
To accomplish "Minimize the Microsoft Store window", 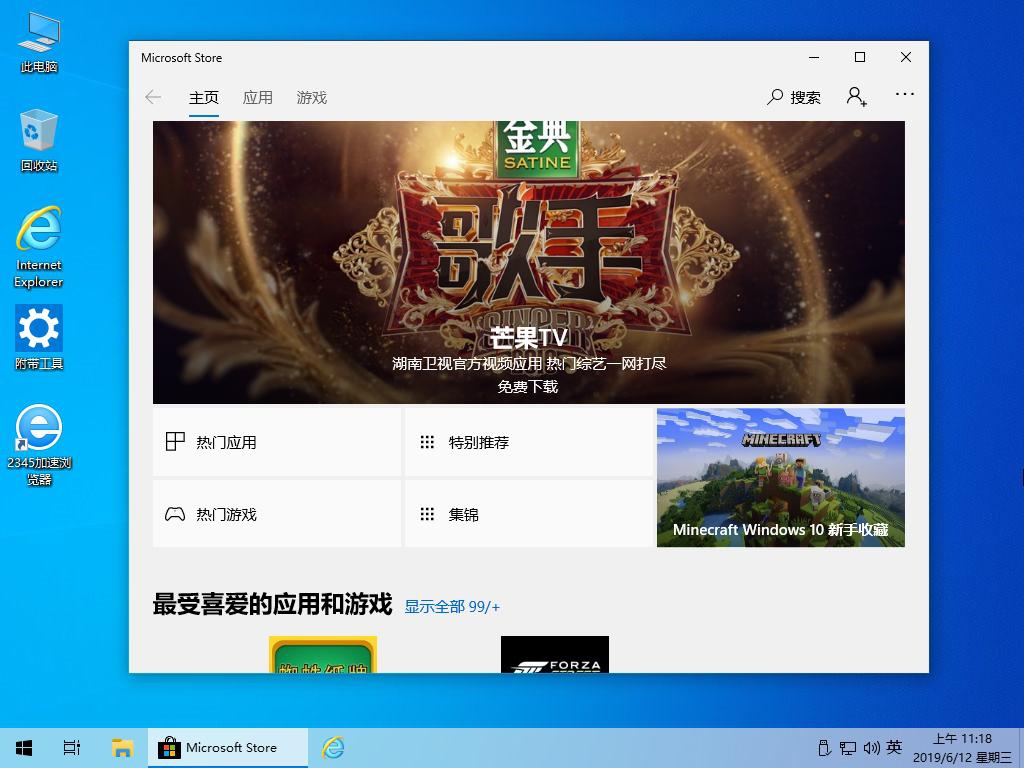I will (814, 57).
